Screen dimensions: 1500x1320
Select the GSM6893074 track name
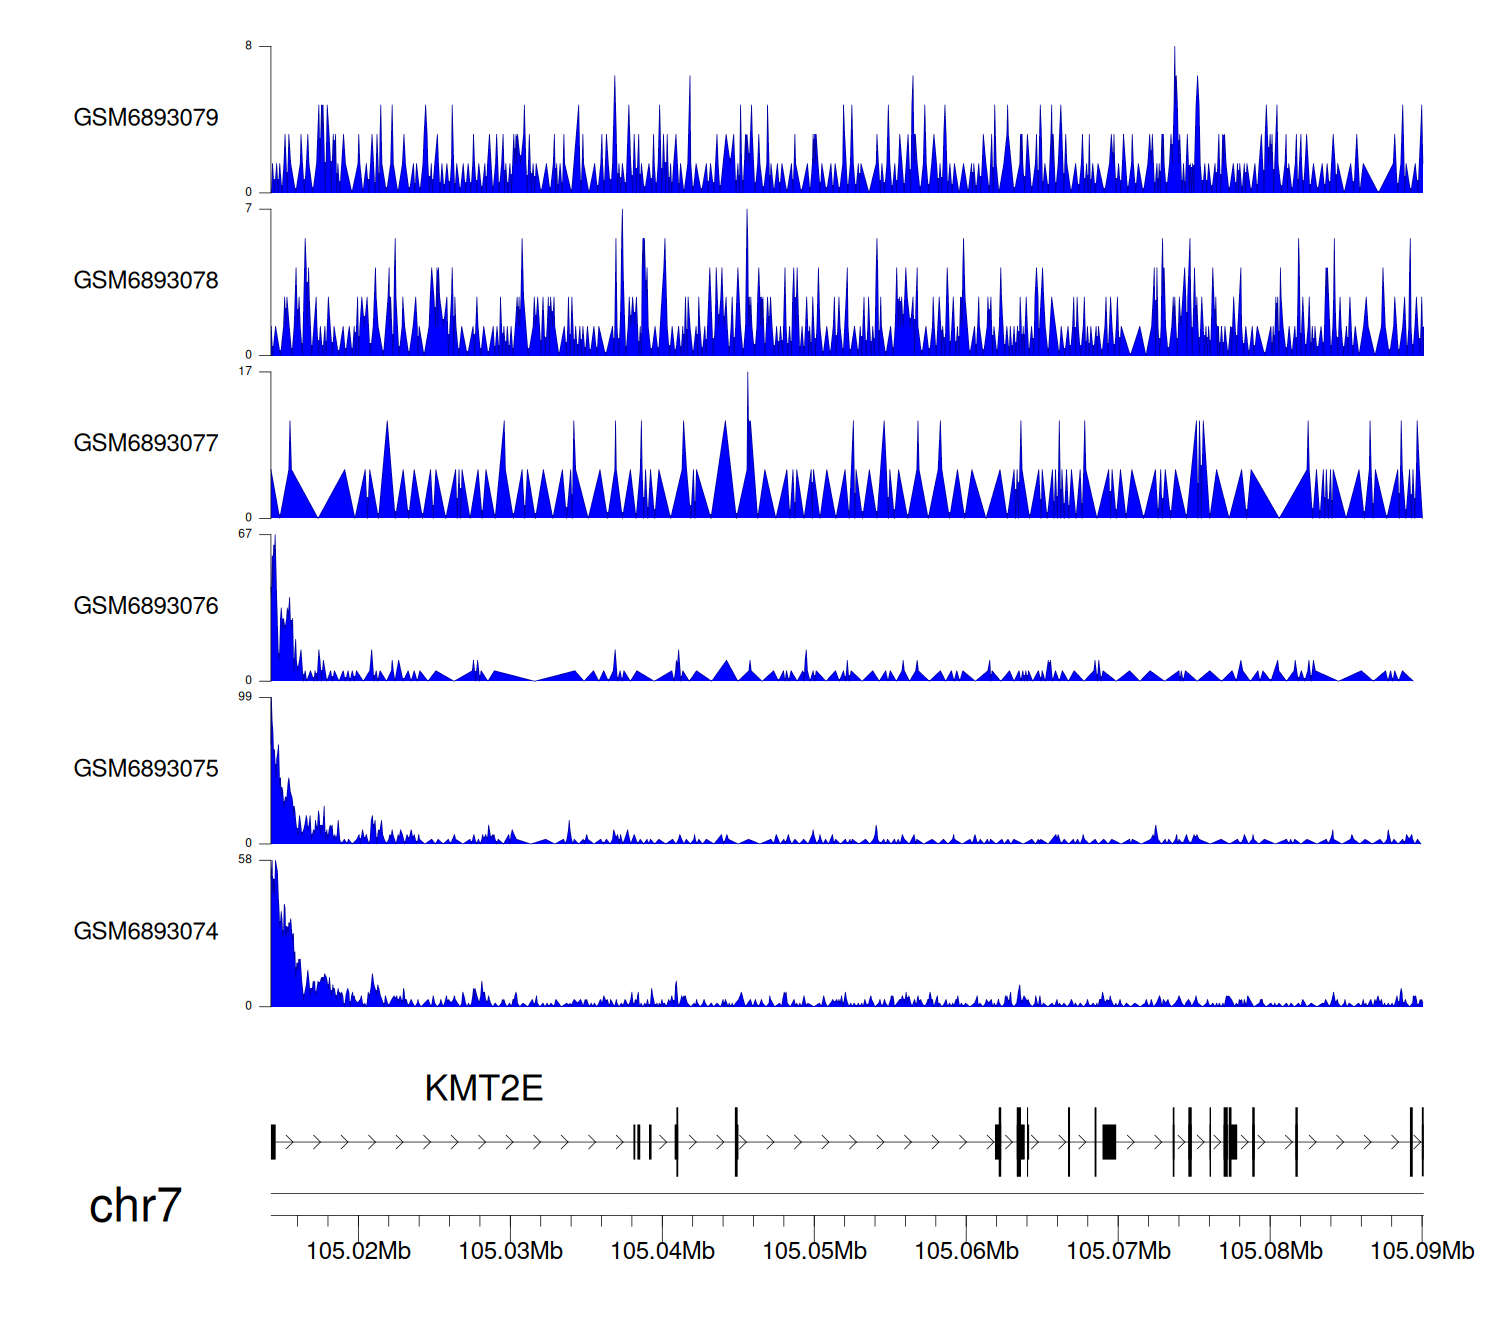pos(146,932)
